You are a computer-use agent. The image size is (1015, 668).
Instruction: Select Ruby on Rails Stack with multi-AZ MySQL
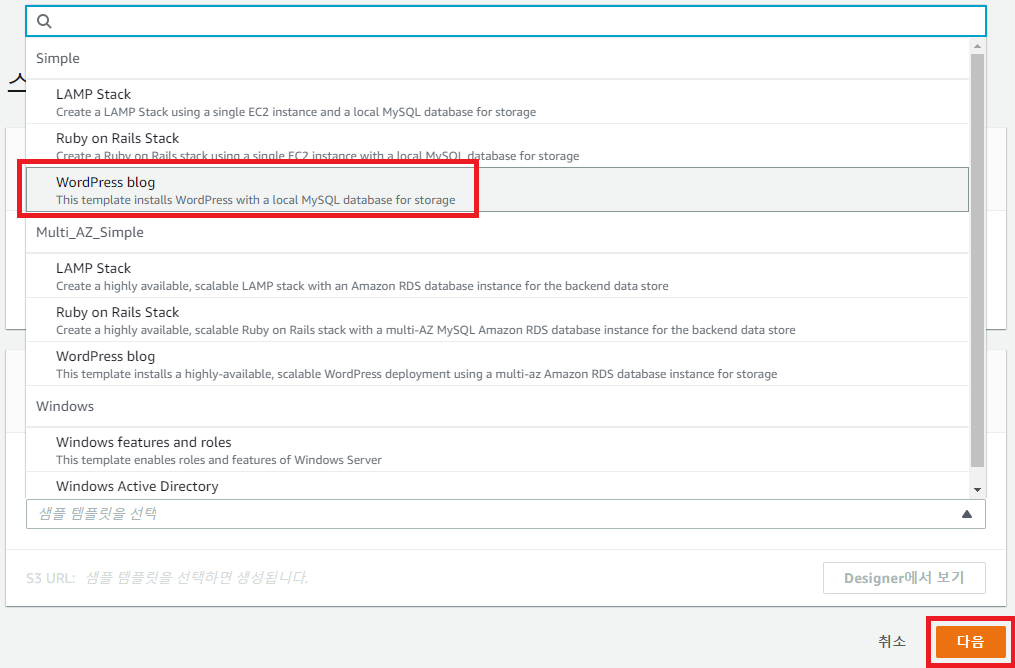click(x=497, y=320)
